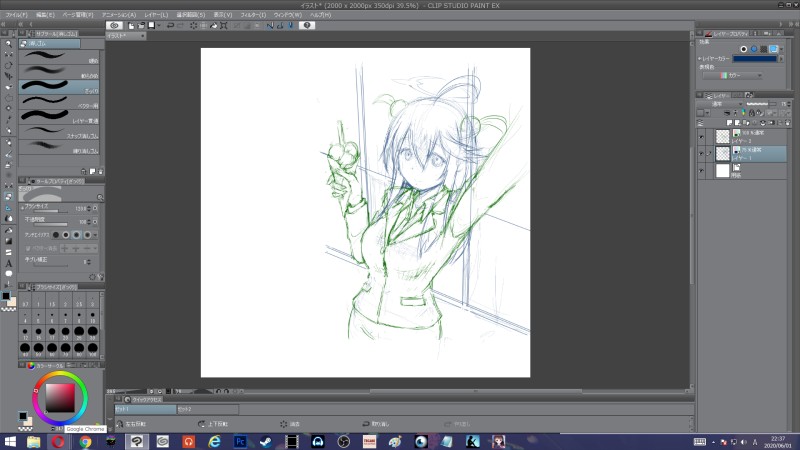Select the Lasso selection tool

(8, 98)
